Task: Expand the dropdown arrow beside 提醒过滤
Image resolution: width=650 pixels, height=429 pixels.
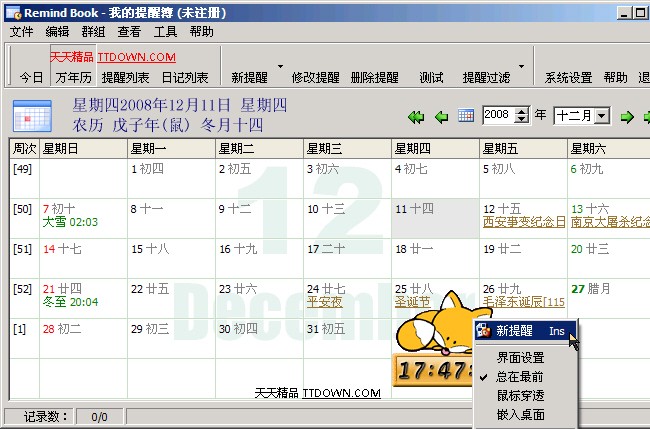Action: pyautogui.click(x=521, y=66)
